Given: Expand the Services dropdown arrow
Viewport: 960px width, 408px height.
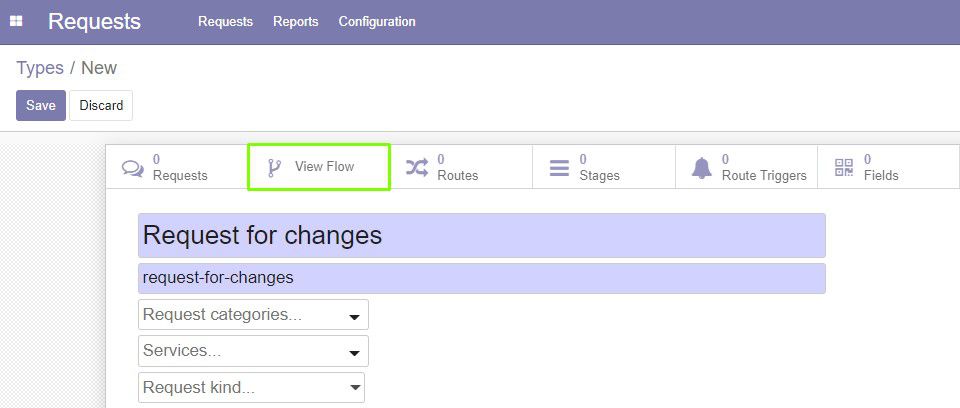Looking at the screenshot, I should coord(354,353).
